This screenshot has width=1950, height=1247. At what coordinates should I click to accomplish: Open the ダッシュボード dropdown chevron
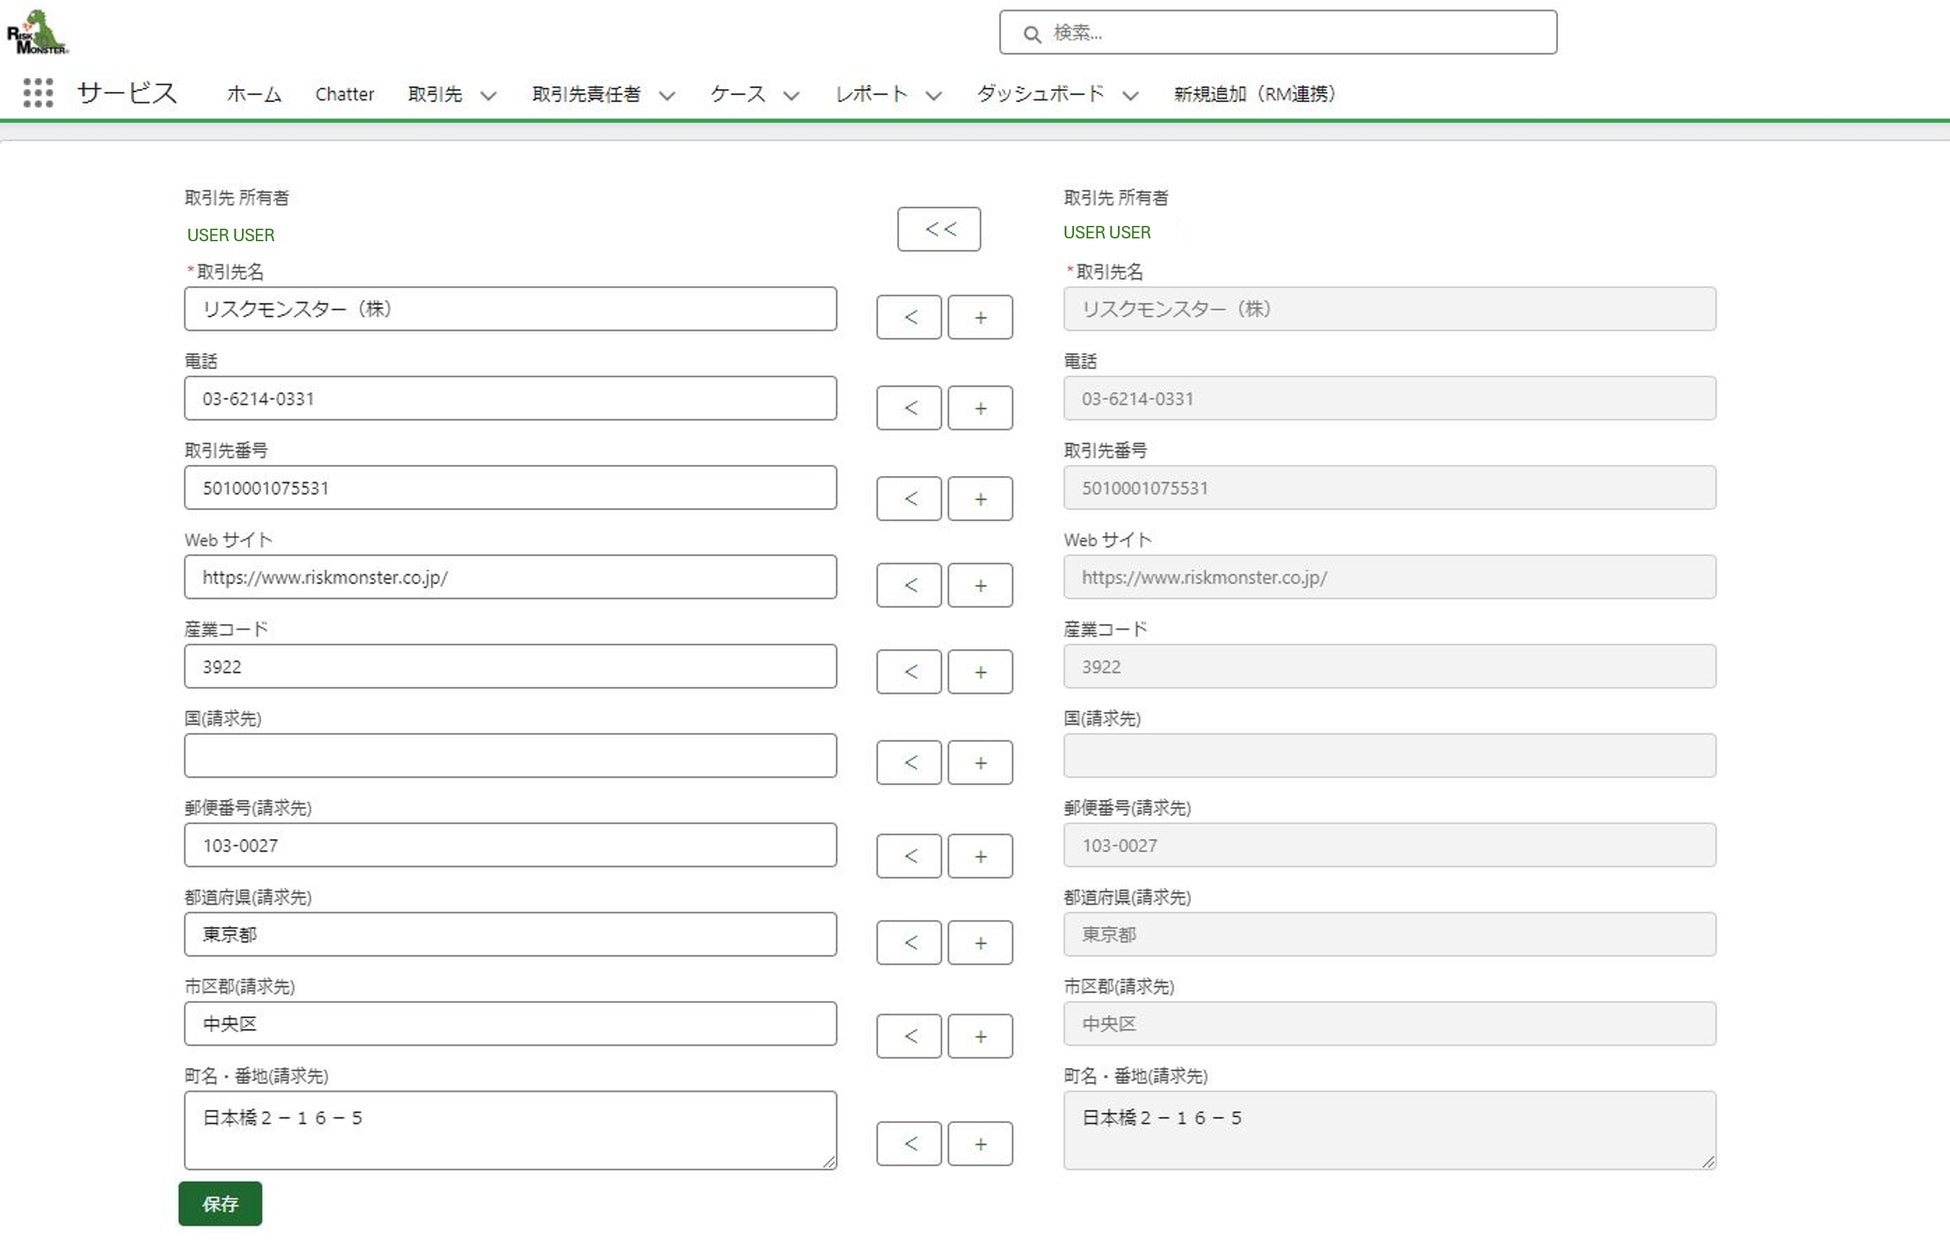click(x=1130, y=95)
